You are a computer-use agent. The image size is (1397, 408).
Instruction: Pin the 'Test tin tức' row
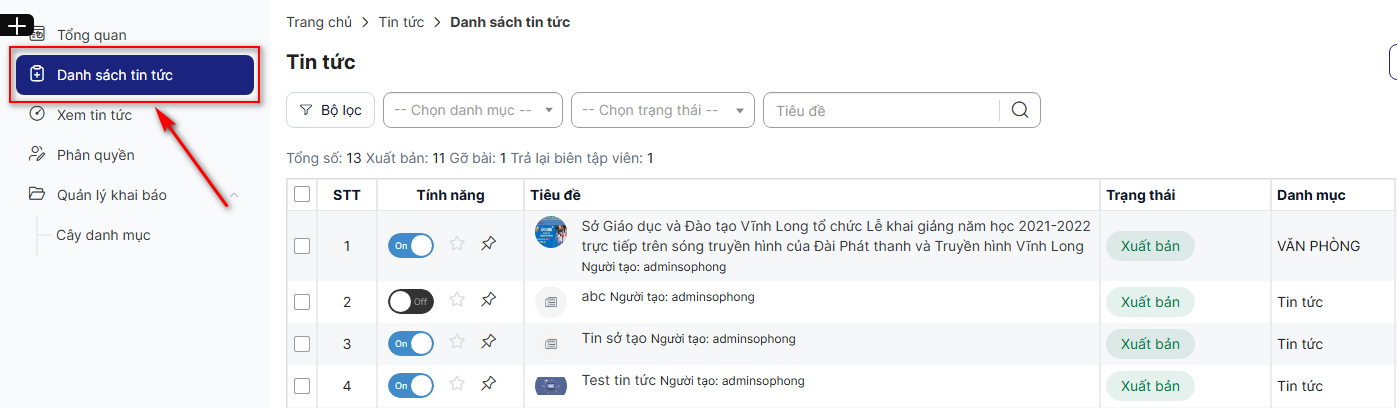coord(488,384)
